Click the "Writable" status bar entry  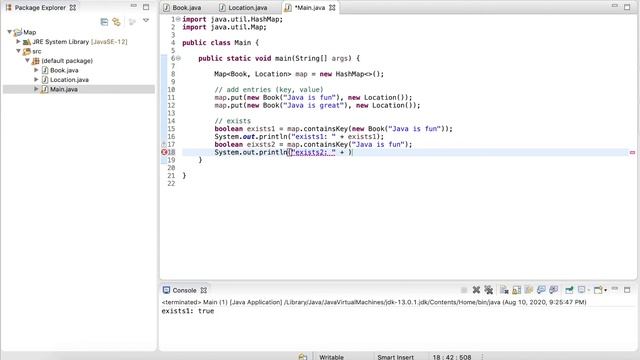click(331, 357)
